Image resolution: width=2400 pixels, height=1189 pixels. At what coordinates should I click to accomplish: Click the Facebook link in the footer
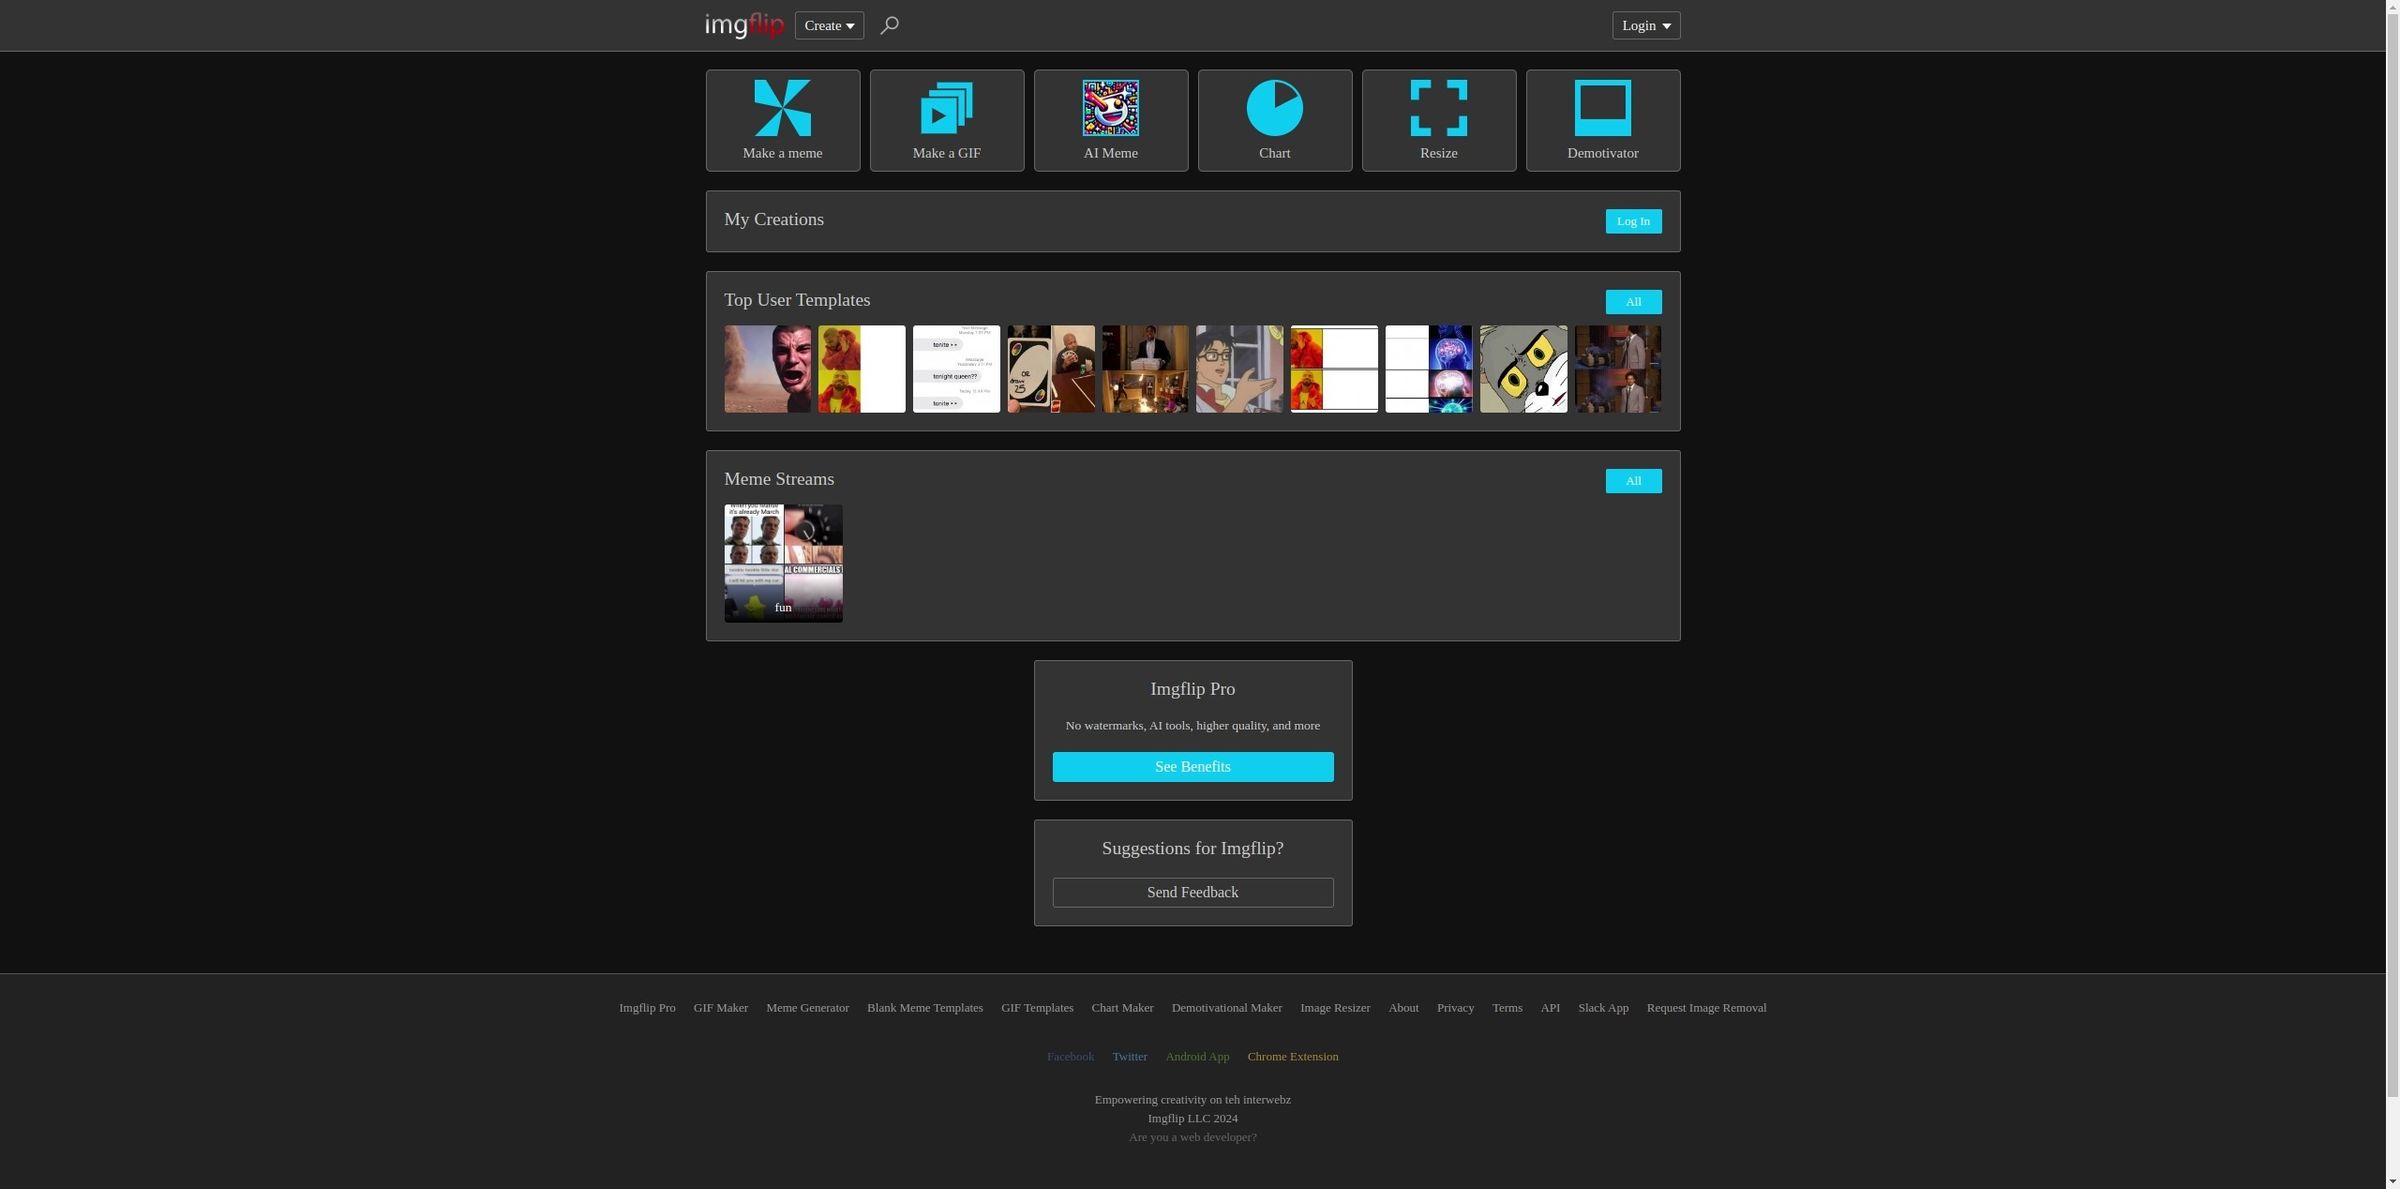pos(1069,1056)
